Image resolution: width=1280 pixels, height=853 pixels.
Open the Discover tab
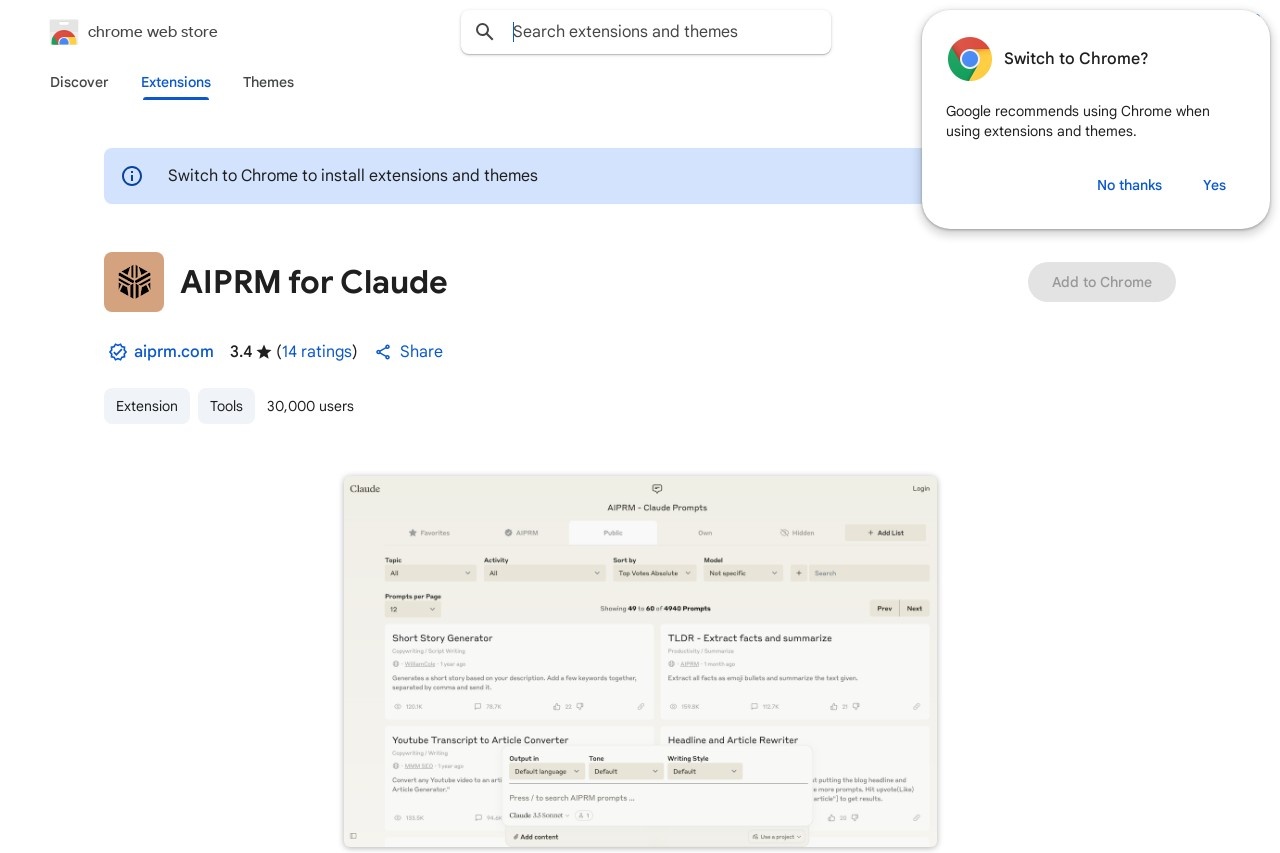pos(79,82)
